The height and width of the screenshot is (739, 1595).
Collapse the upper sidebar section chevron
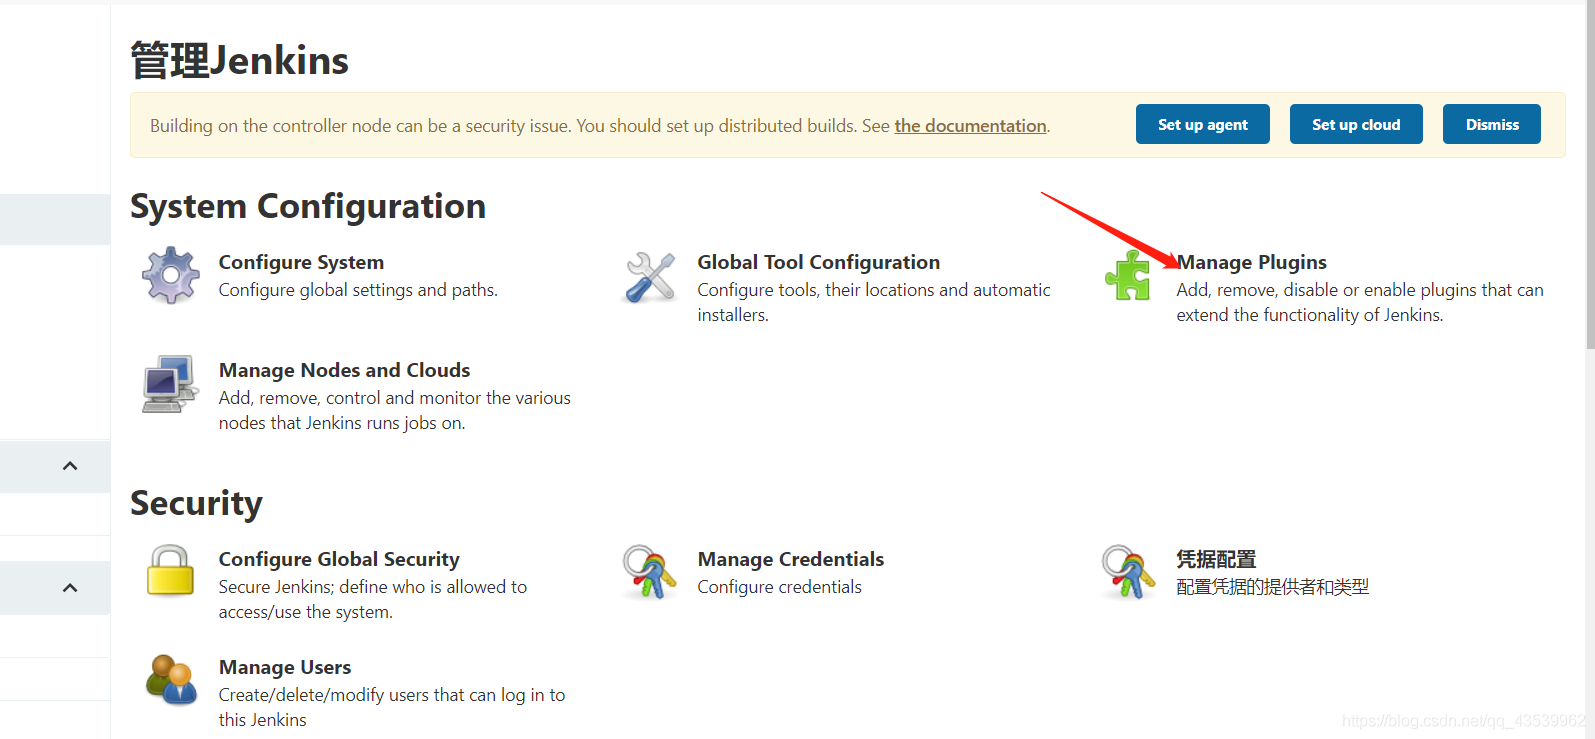coord(70,466)
